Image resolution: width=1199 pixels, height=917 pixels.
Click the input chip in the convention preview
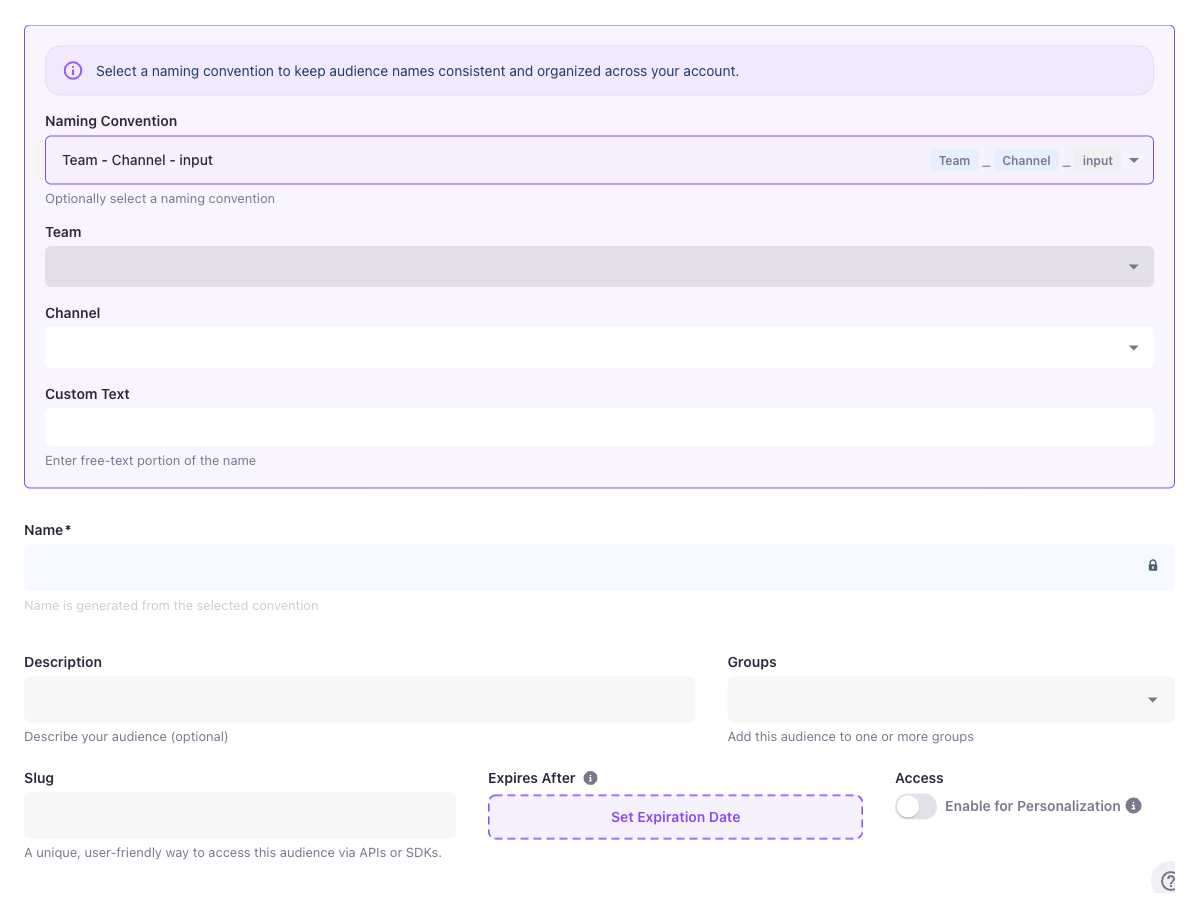[x=1097, y=160]
